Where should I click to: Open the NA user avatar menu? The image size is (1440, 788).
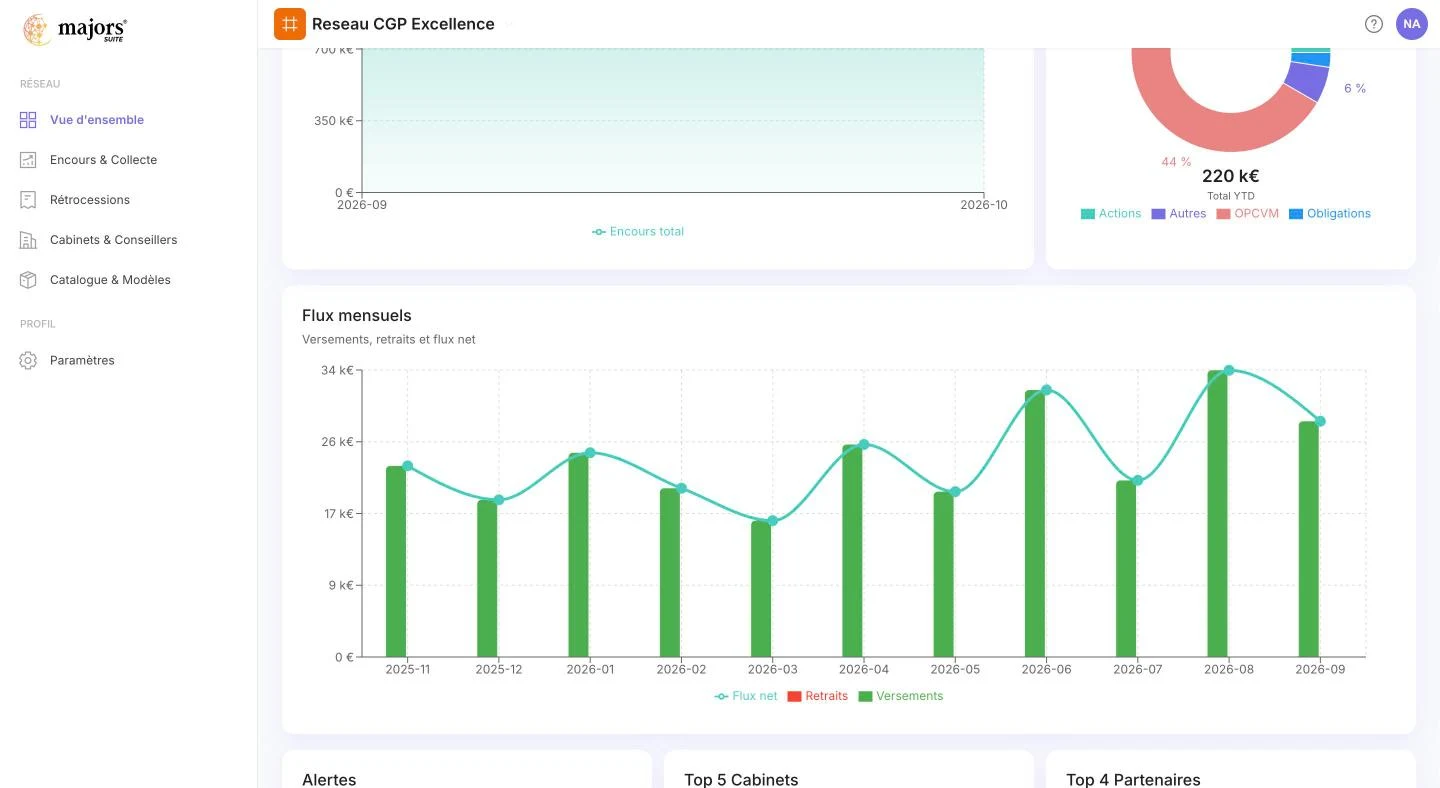pos(1412,24)
